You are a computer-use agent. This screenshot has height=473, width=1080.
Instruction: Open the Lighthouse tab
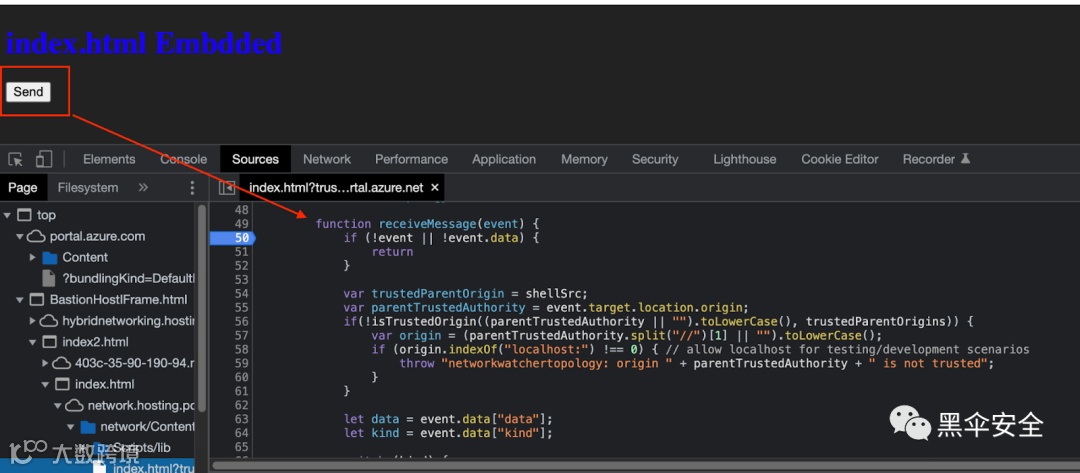click(x=745, y=159)
